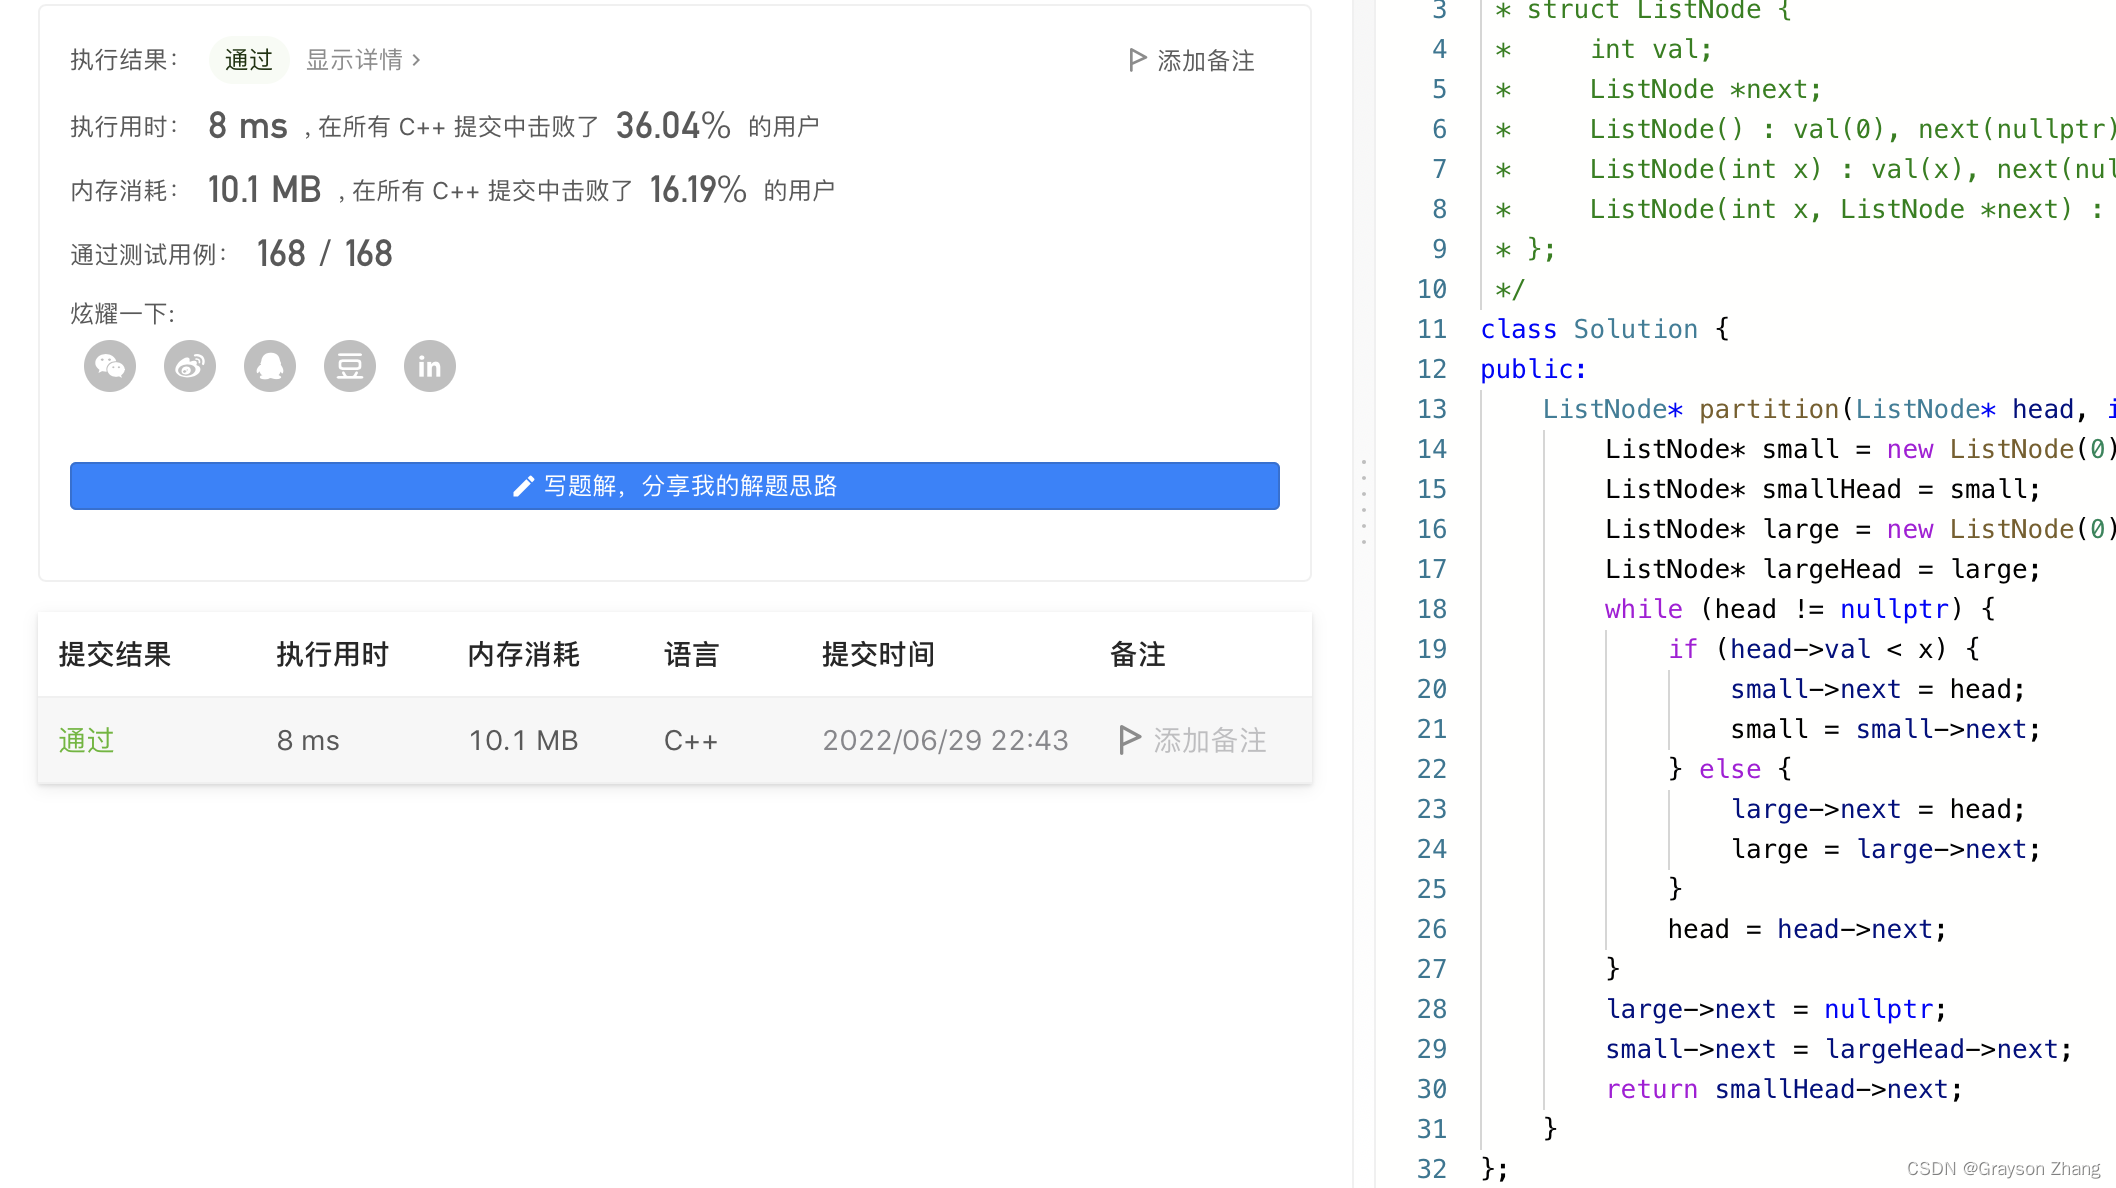Click the 提交时间 column header
The width and height of the screenshot is (2116, 1188).
click(879, 654)
